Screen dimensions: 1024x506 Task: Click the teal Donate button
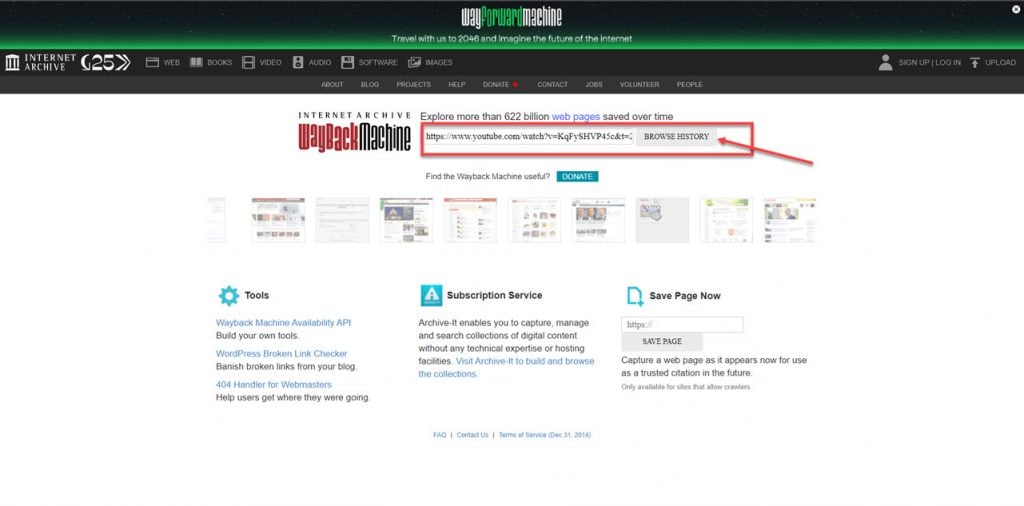(x=577, y=177)
